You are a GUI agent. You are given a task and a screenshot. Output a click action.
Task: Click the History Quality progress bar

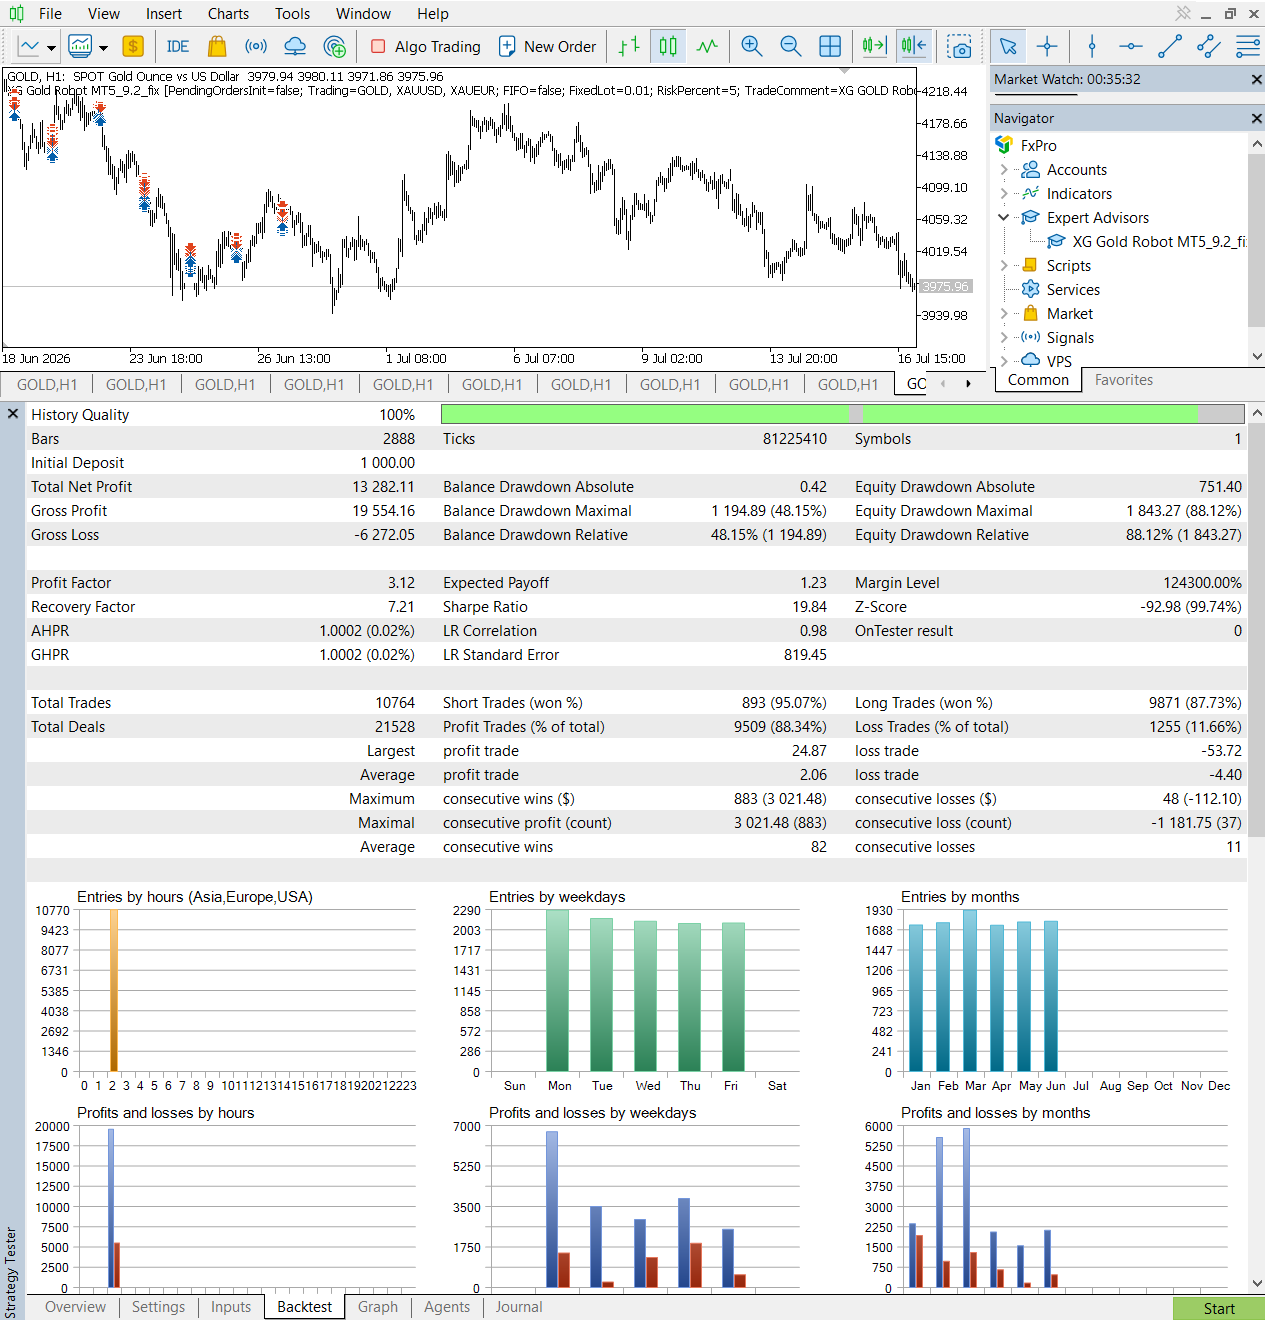[x=842, y=414]
